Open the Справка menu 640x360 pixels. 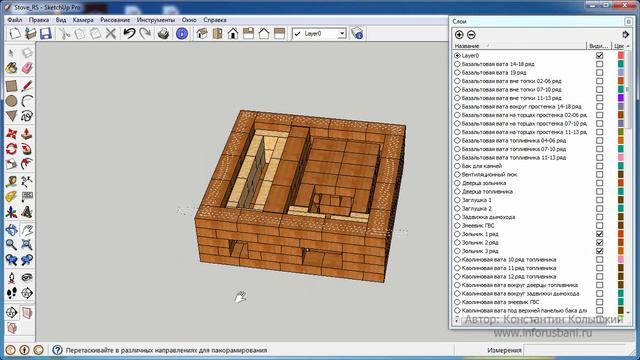tap(215, 20)
